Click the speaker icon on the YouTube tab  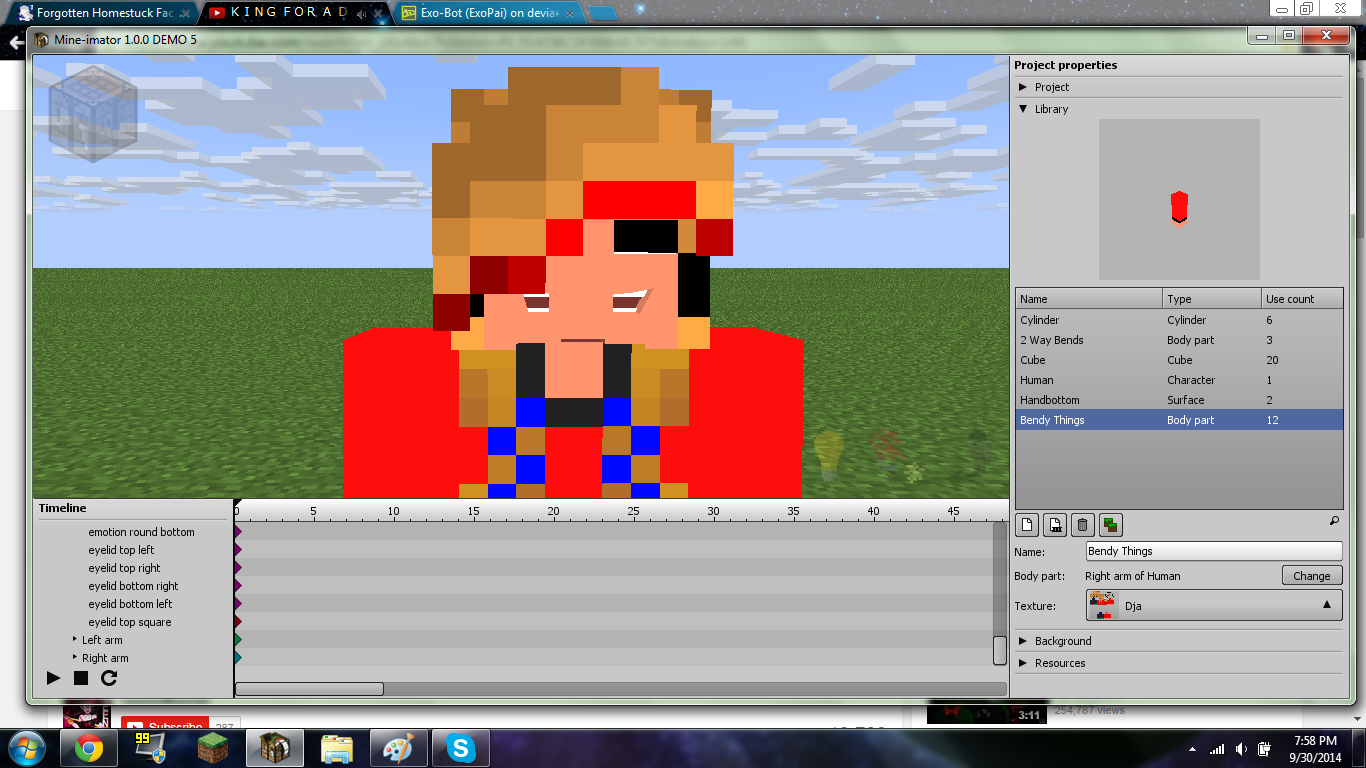pyautogui.click(x=362, y=13)
